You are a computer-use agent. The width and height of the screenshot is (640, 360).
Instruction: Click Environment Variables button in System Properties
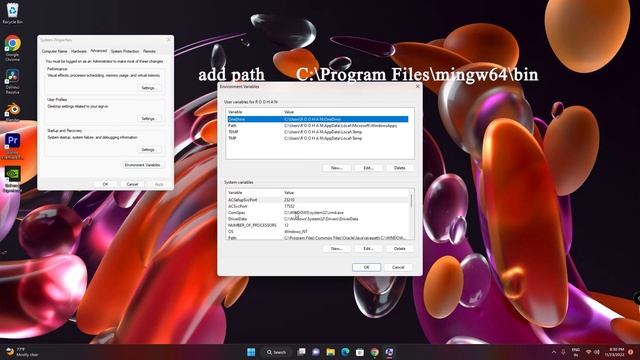[x=143, y=165]
